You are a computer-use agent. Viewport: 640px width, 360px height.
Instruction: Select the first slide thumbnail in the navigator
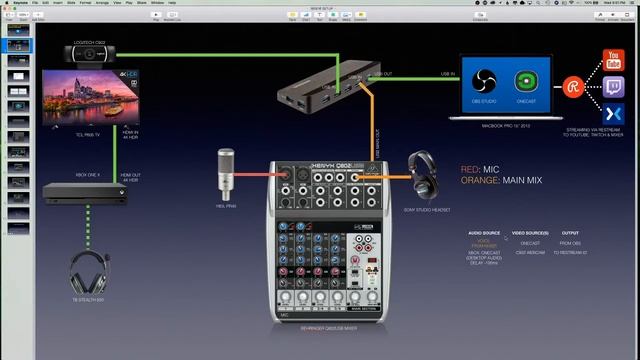18,30
